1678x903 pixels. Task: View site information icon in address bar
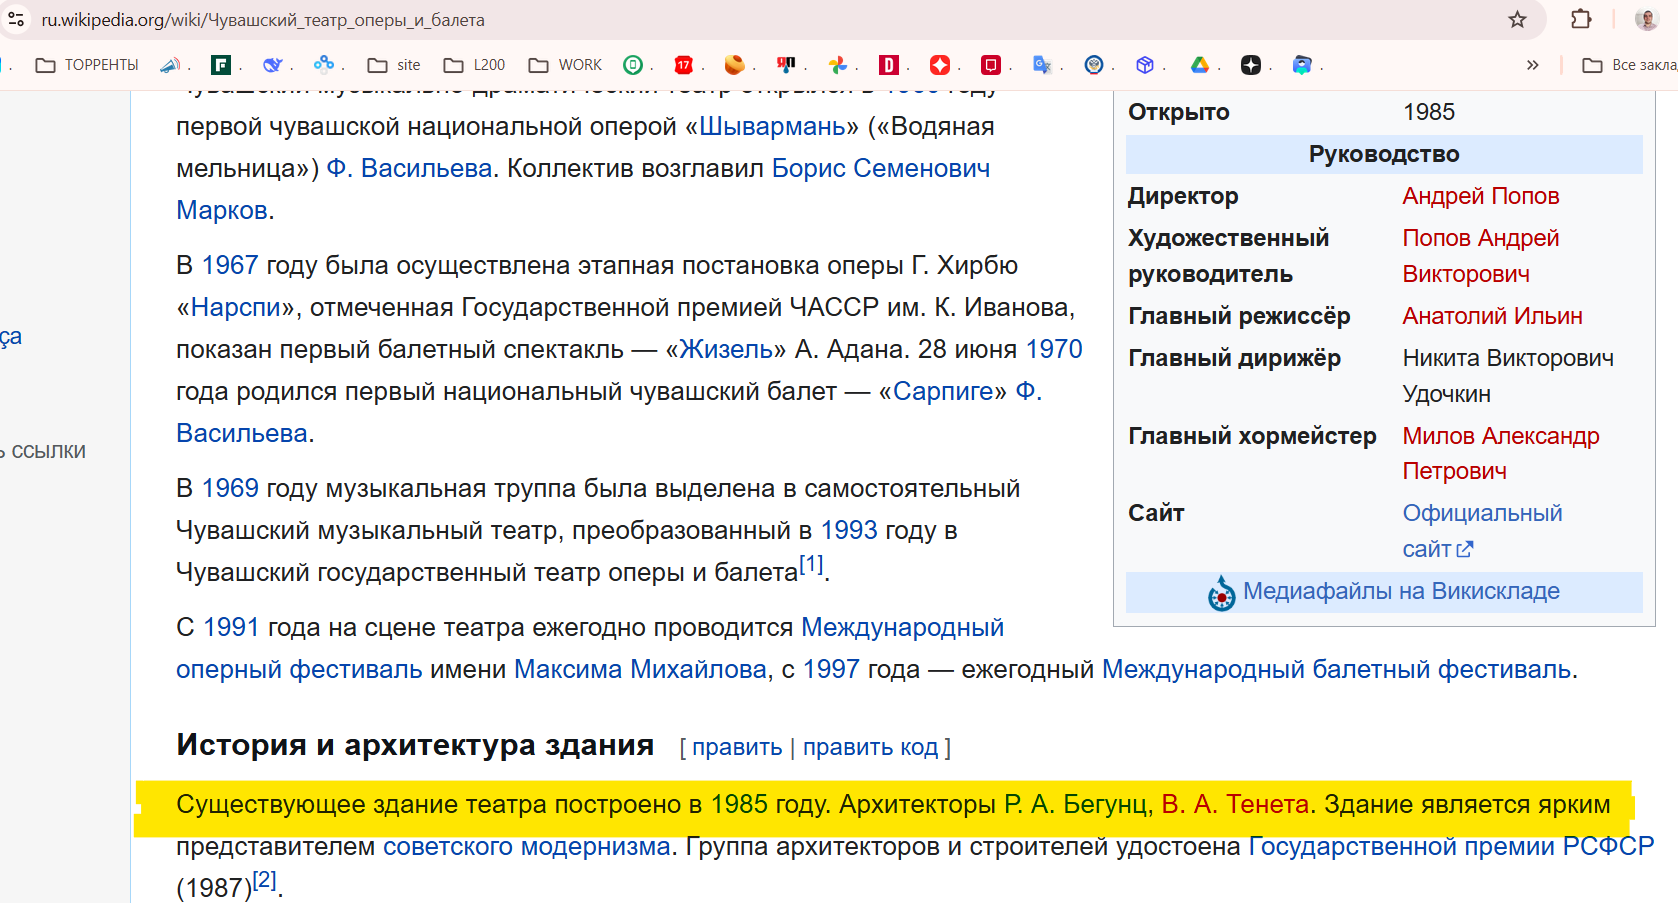tap(16, 19)
